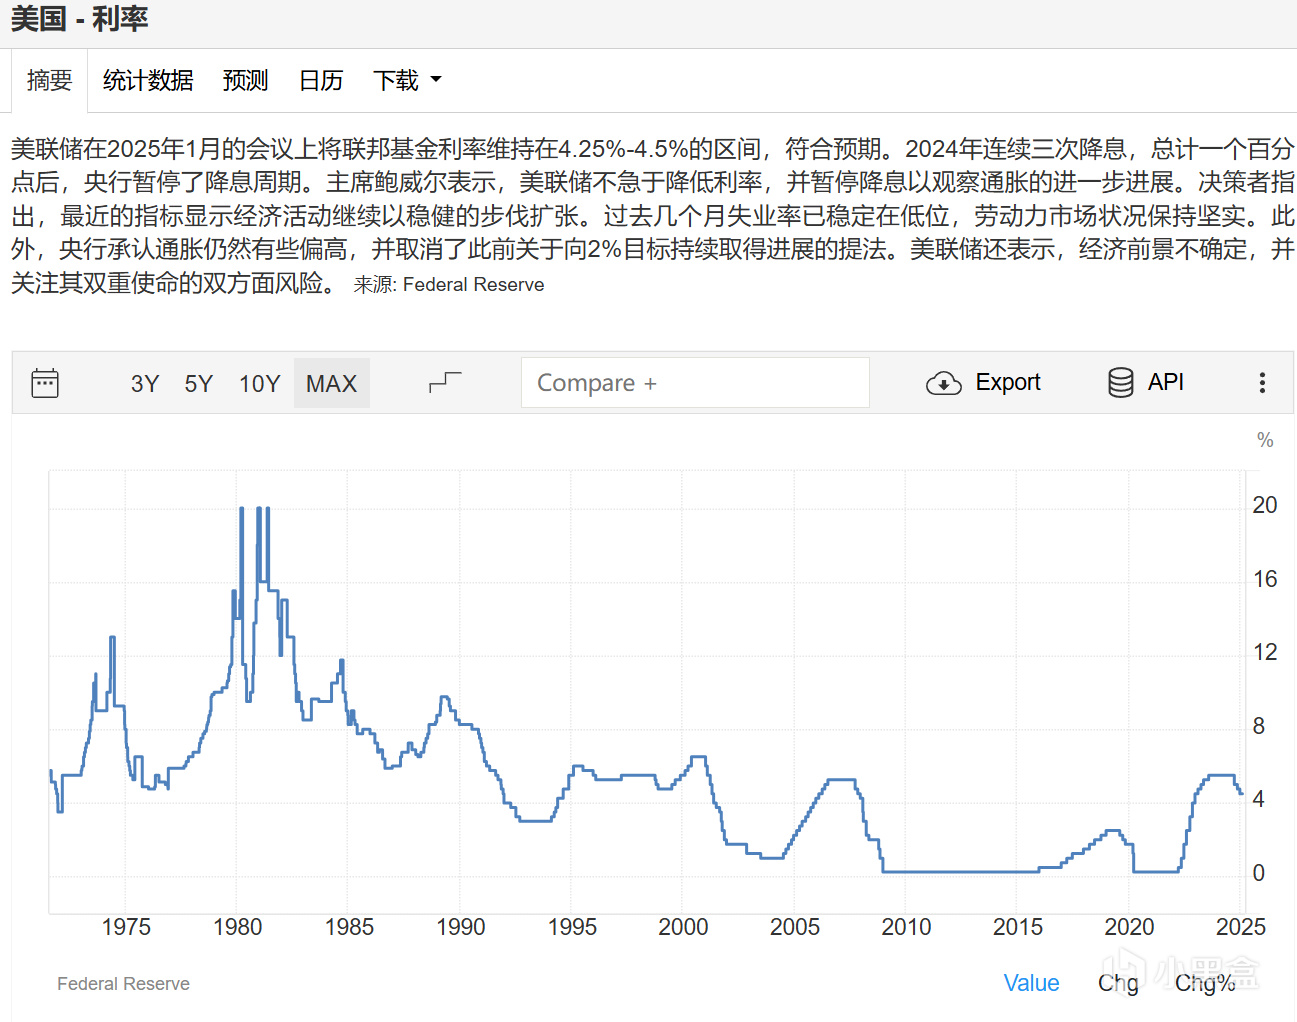Click the Export button label
Image resolution: width=1297 pixels, height=1022 pixels.
[x=1008, y=382]
